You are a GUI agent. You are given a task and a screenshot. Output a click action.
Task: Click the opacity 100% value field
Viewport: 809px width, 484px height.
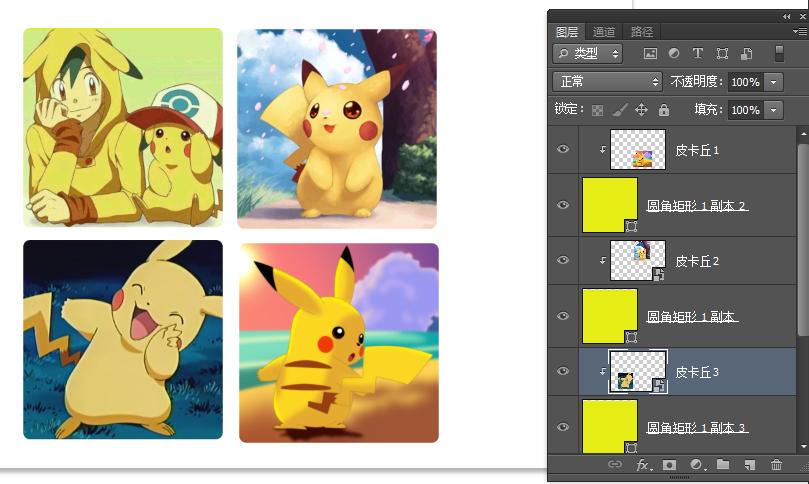(746, 82)
